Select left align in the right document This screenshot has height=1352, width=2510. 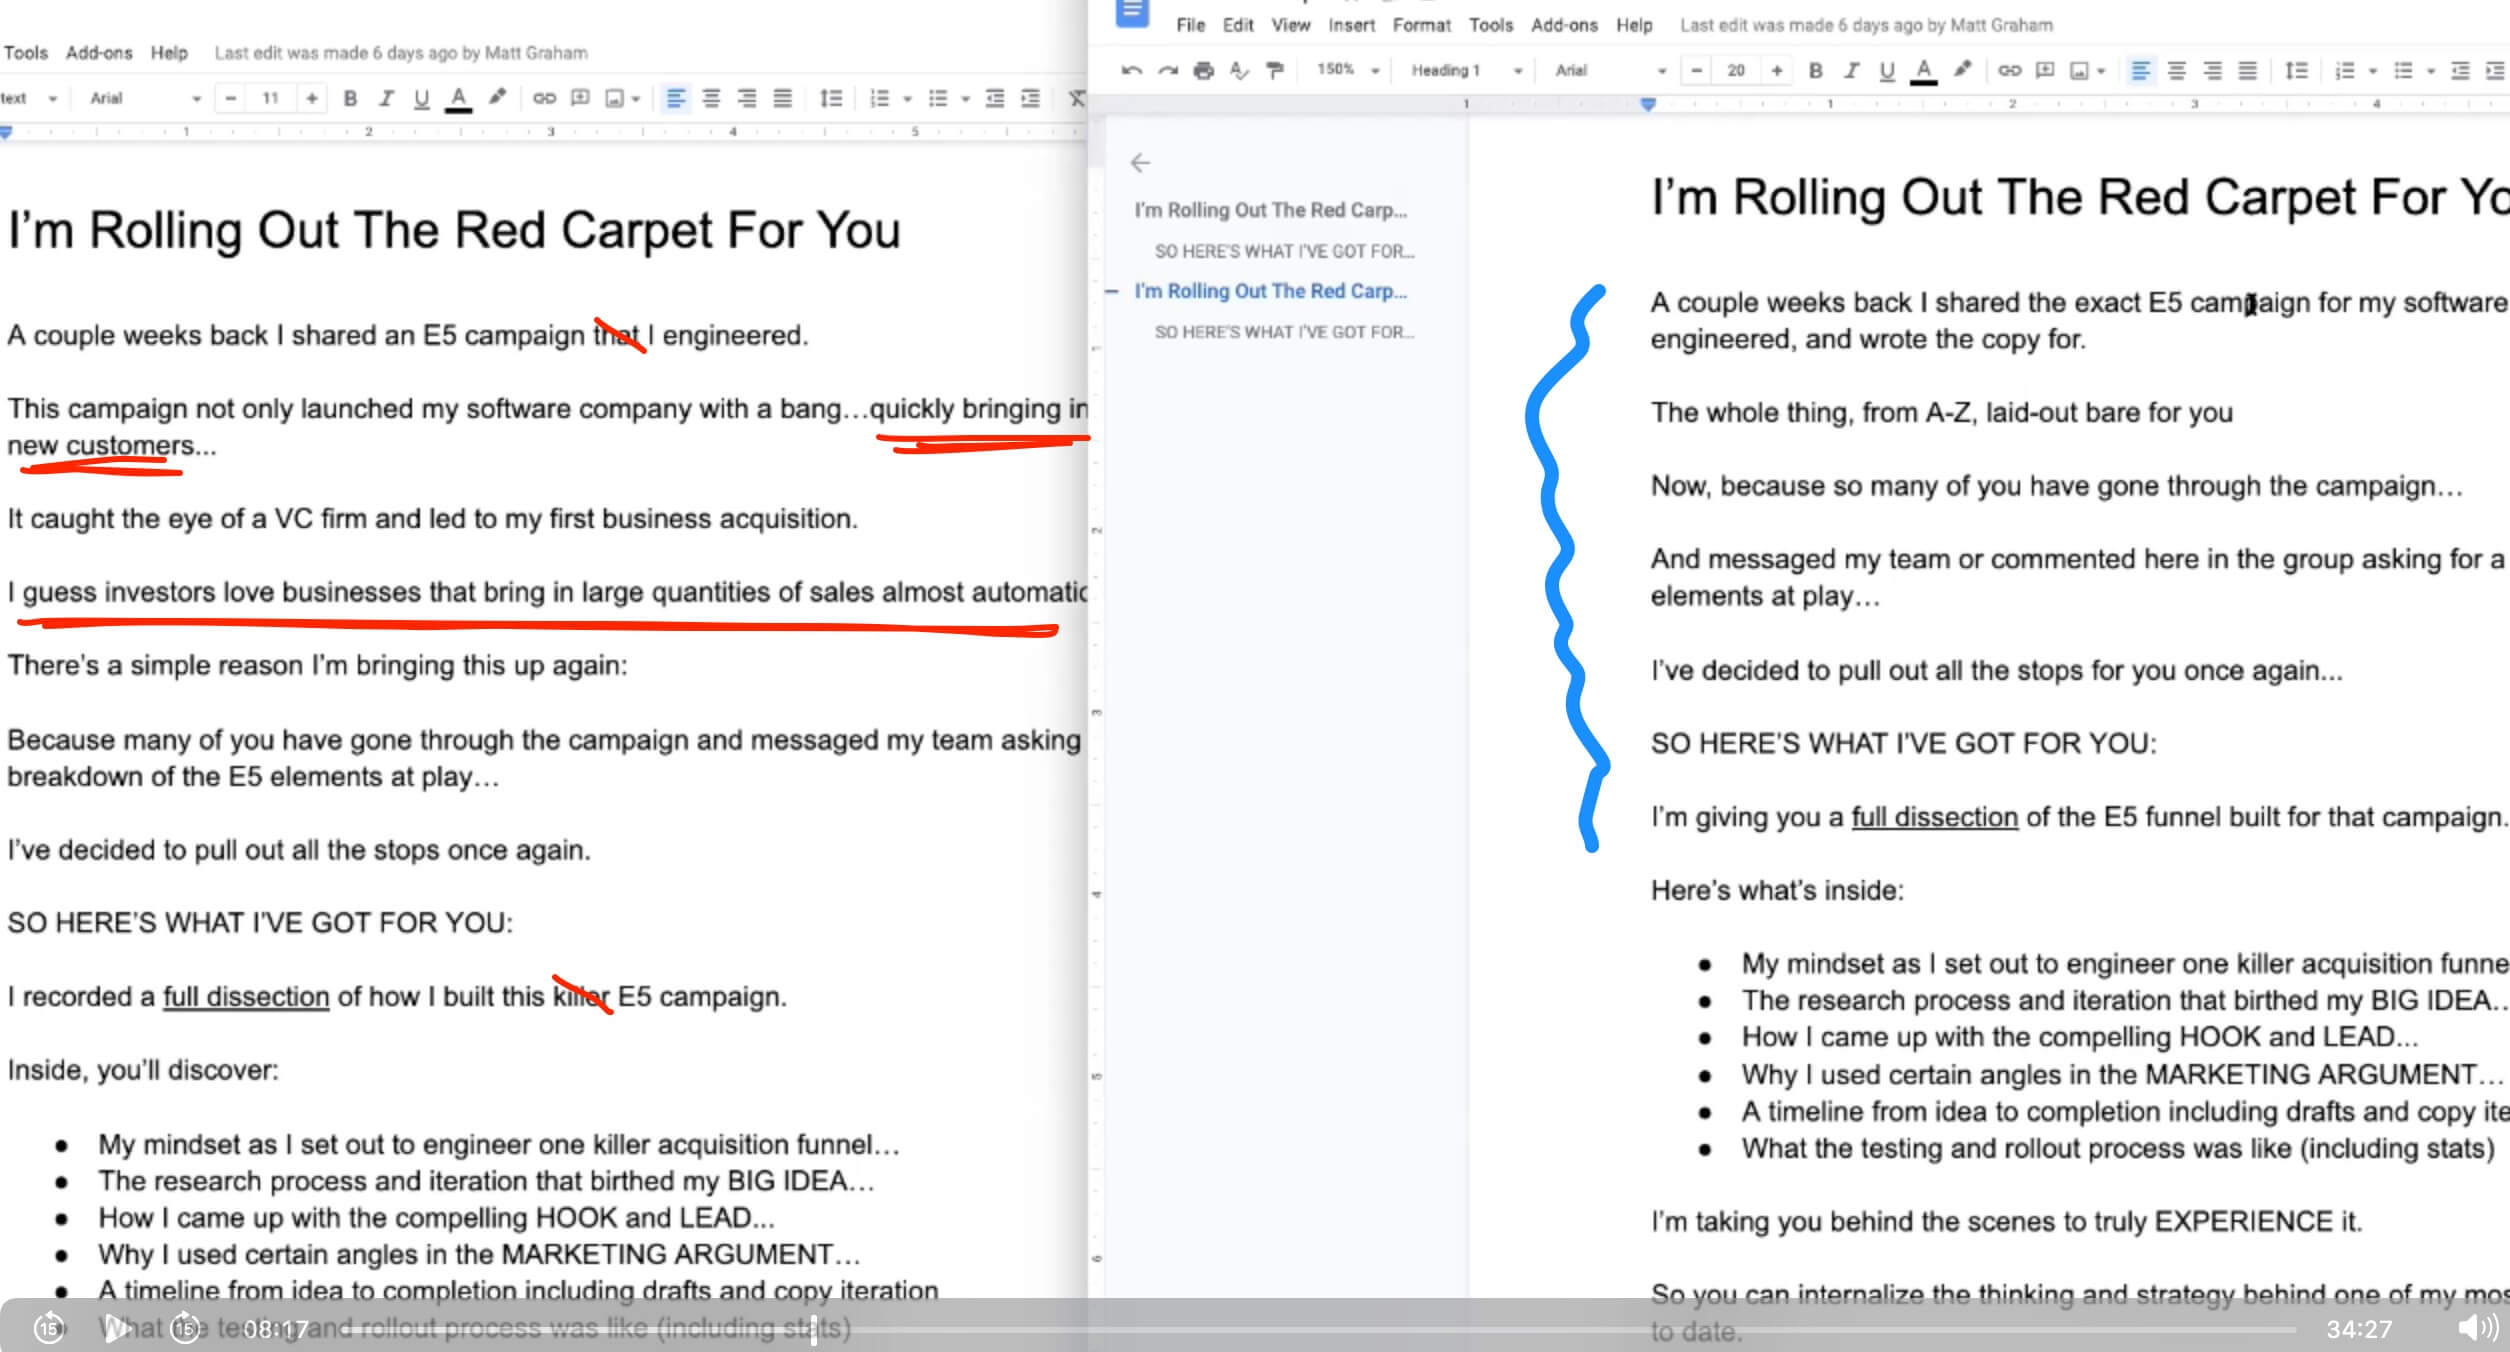pos(2140,70)
